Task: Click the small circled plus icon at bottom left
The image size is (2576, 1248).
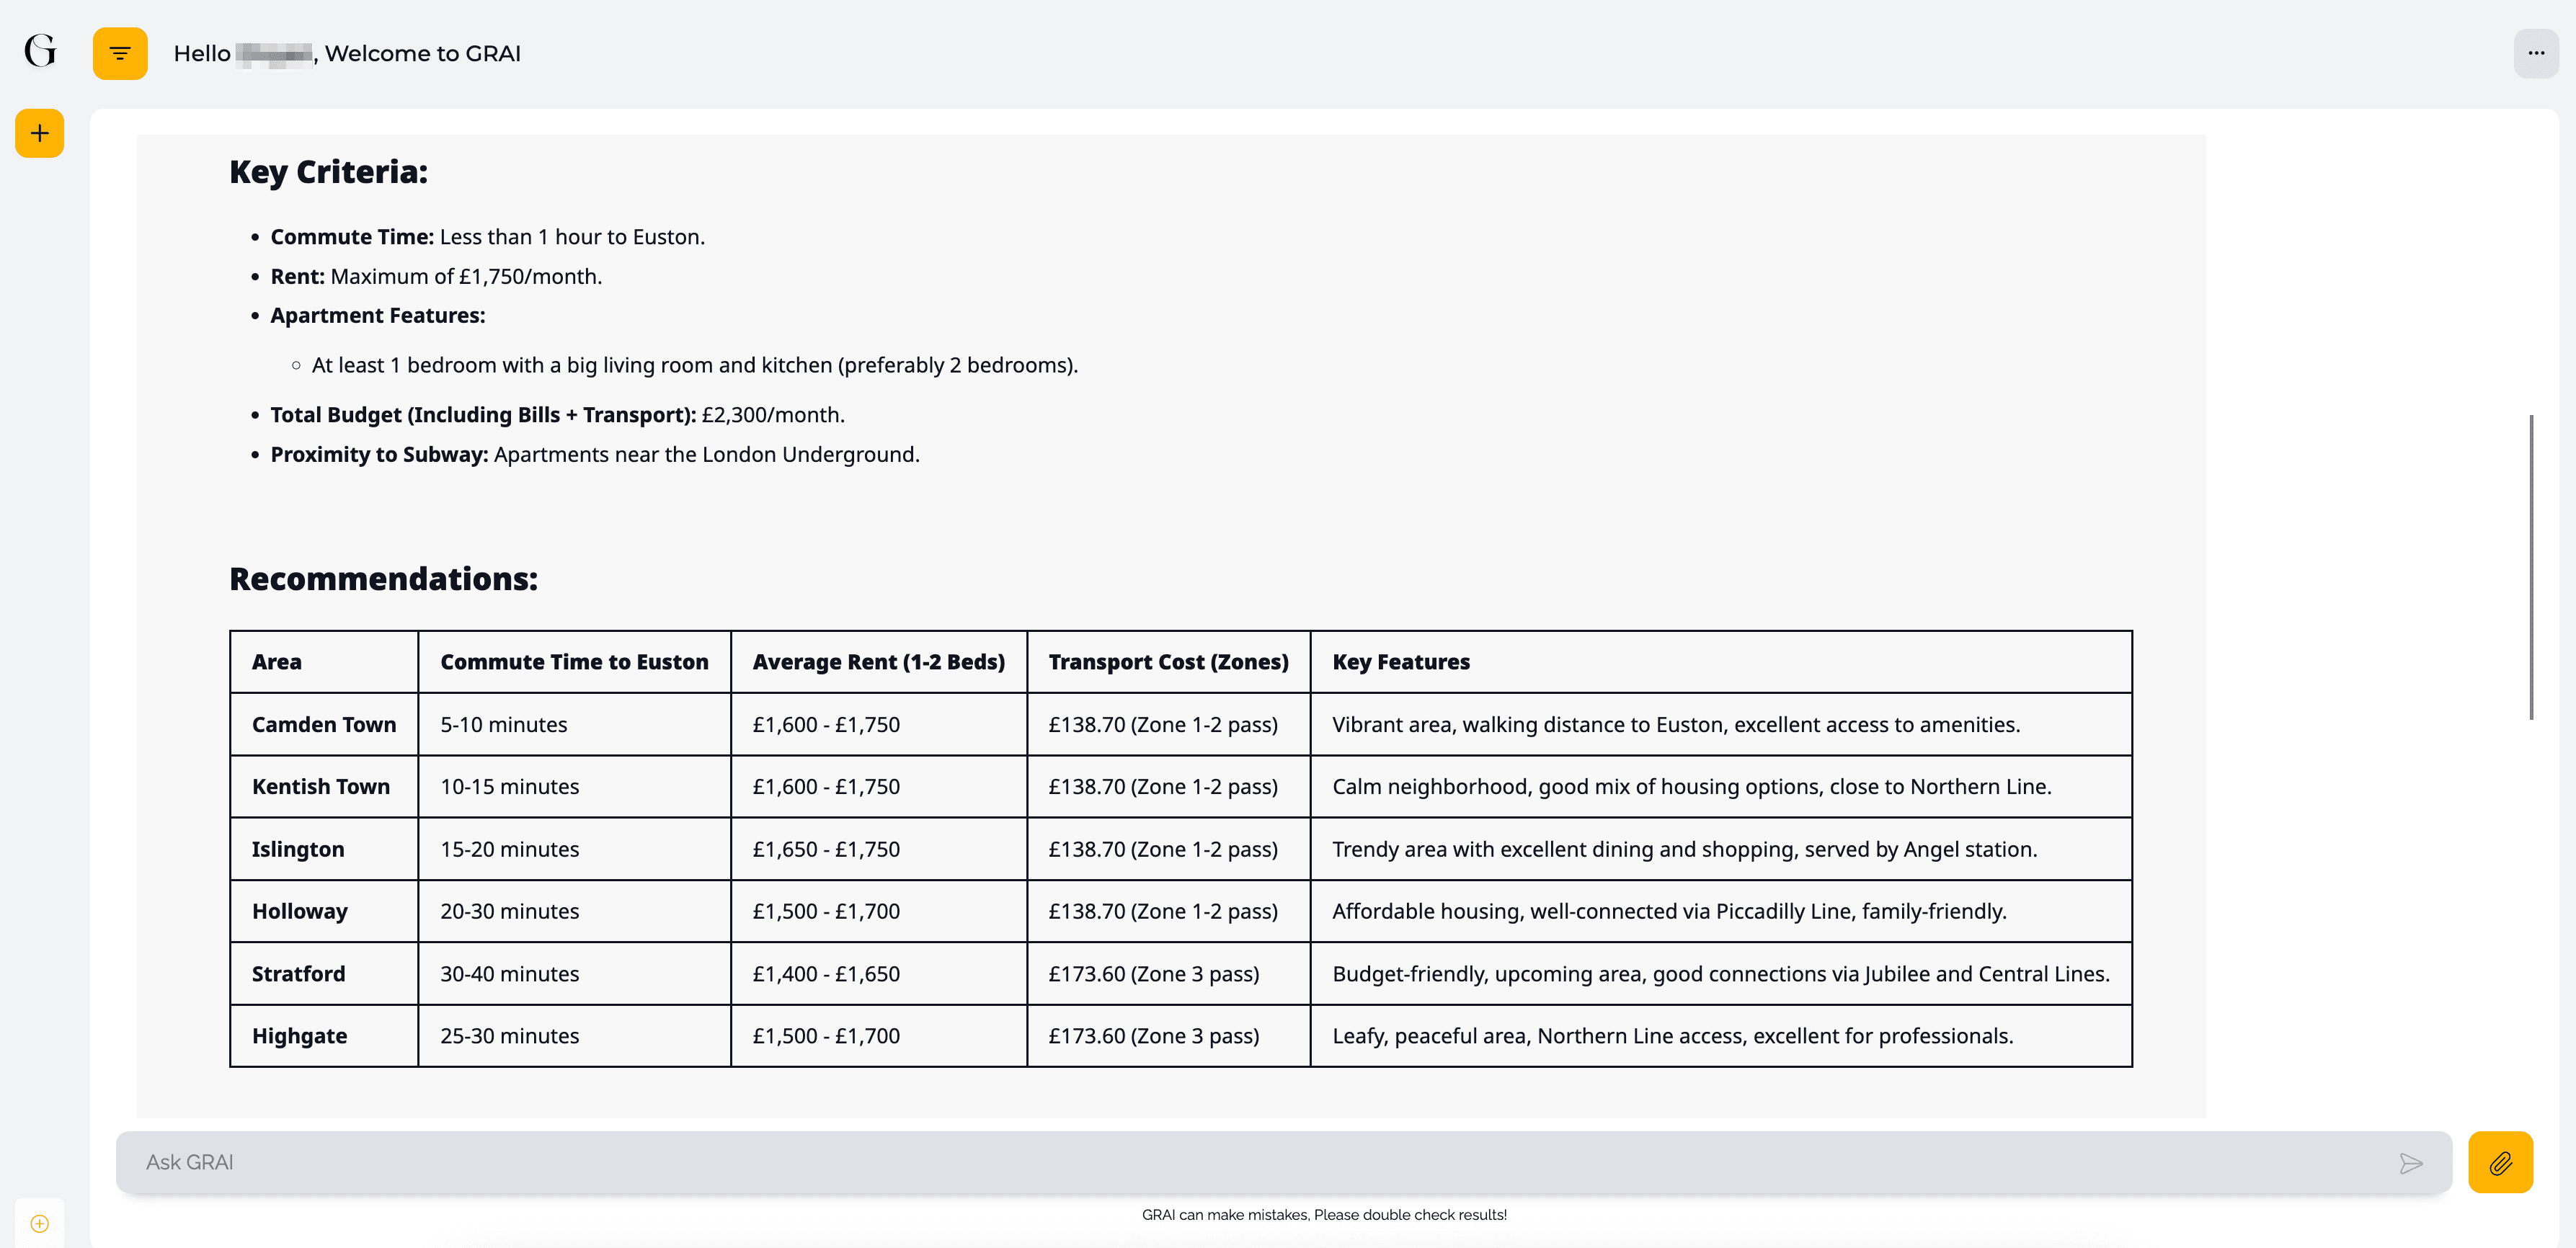Action: [40, 1223]
